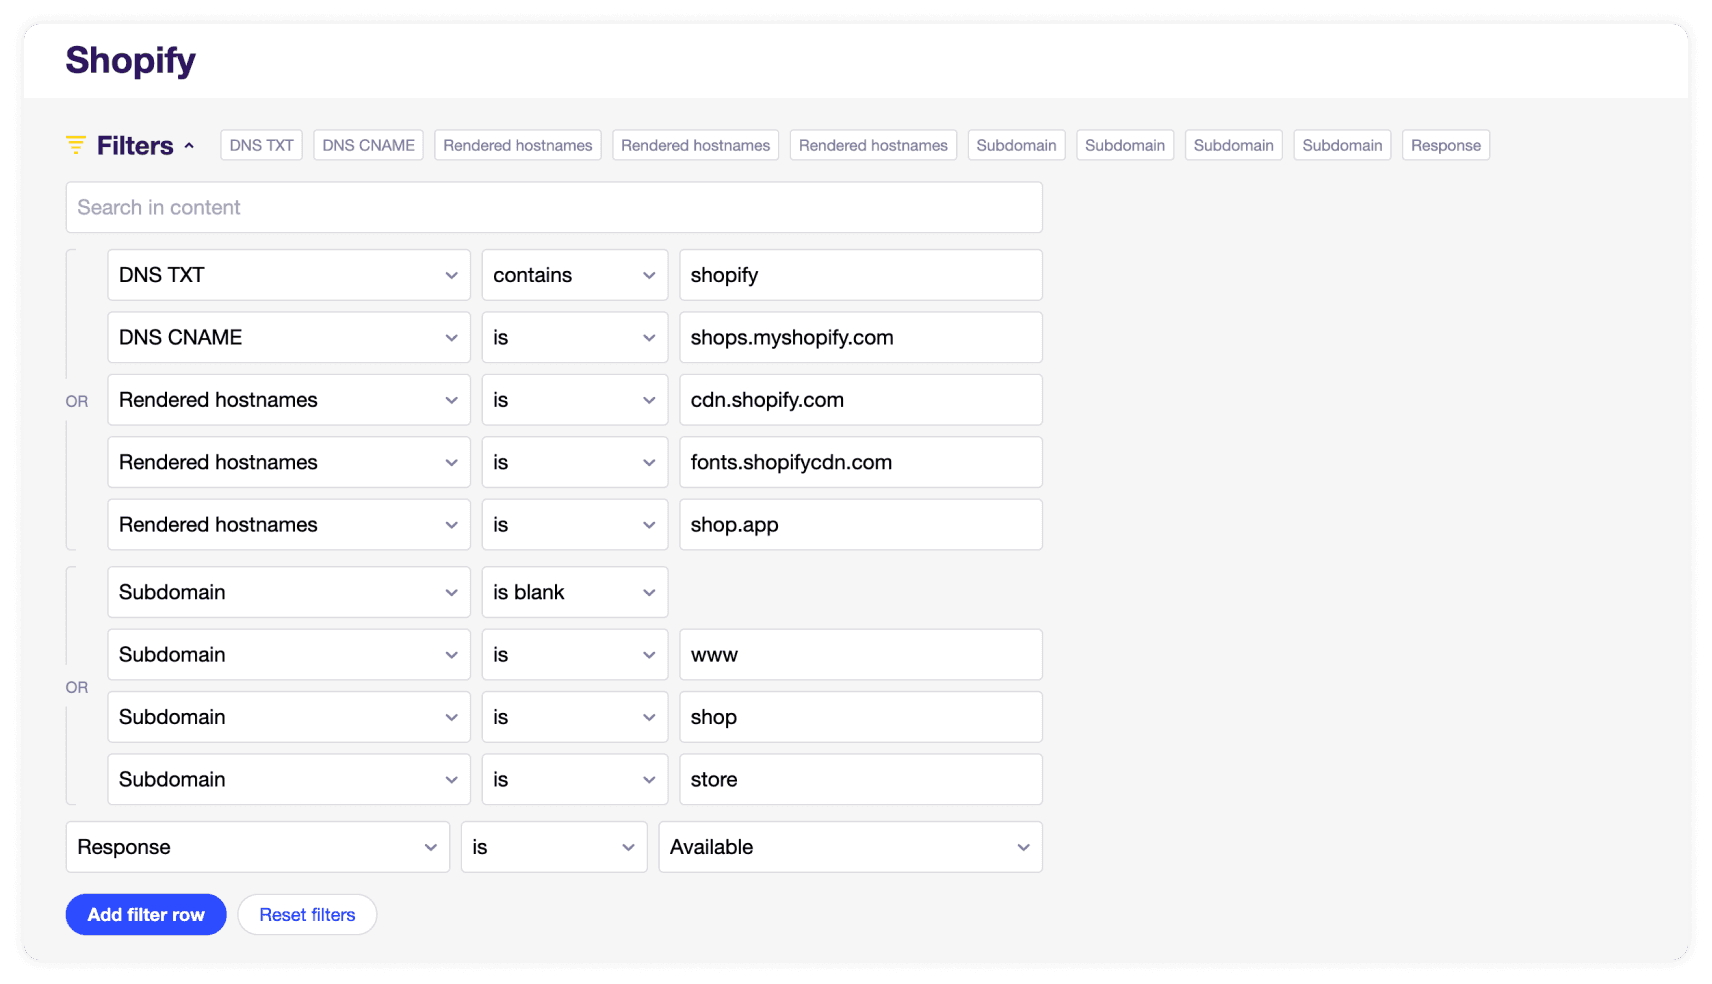Open Subdomain dropdown in the store row

(x=289, y=779)
